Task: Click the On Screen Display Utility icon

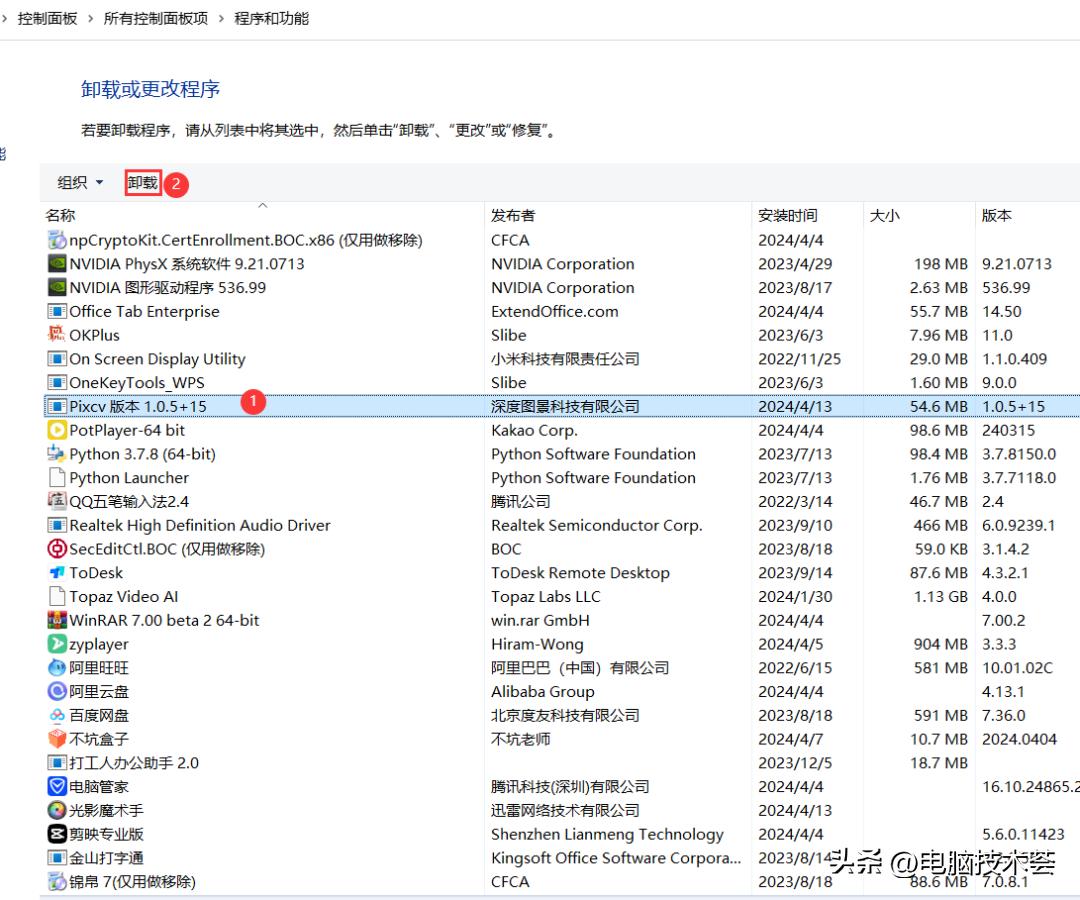Action: (x=56, y=359)
